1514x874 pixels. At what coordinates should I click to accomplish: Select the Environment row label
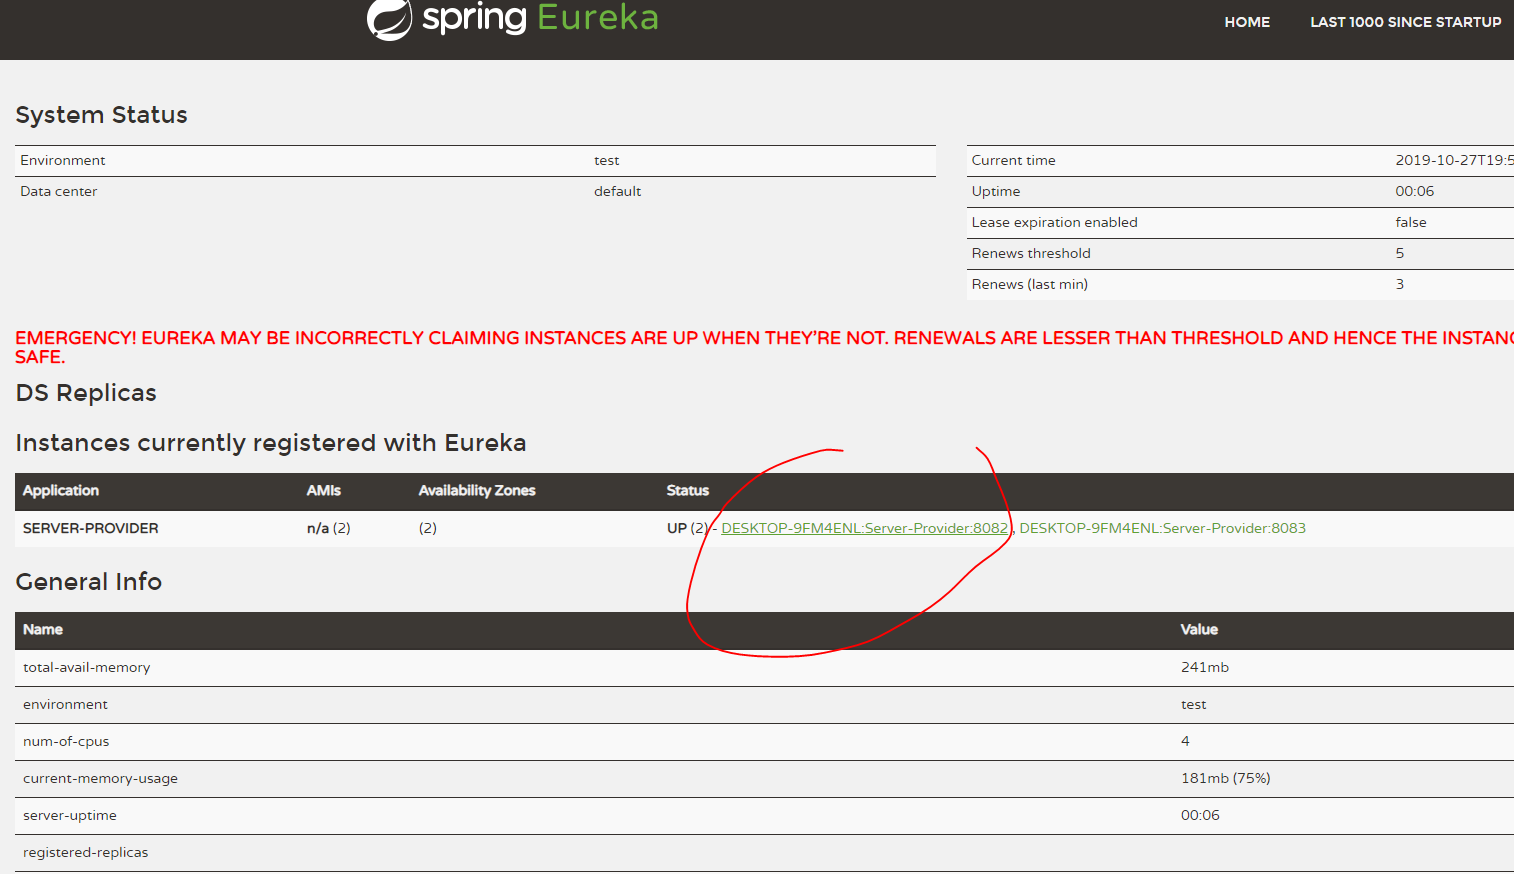[63, 160]
